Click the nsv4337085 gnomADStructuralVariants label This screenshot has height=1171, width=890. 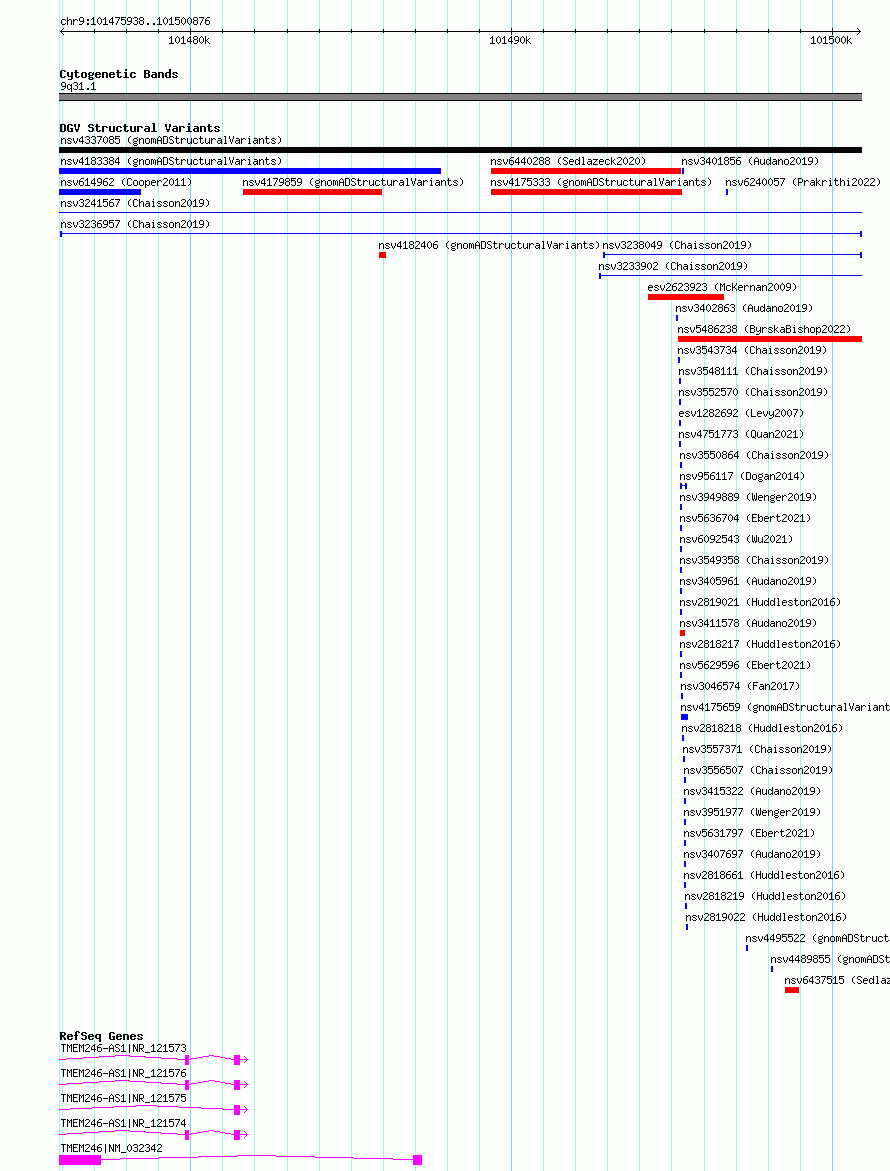171,140
